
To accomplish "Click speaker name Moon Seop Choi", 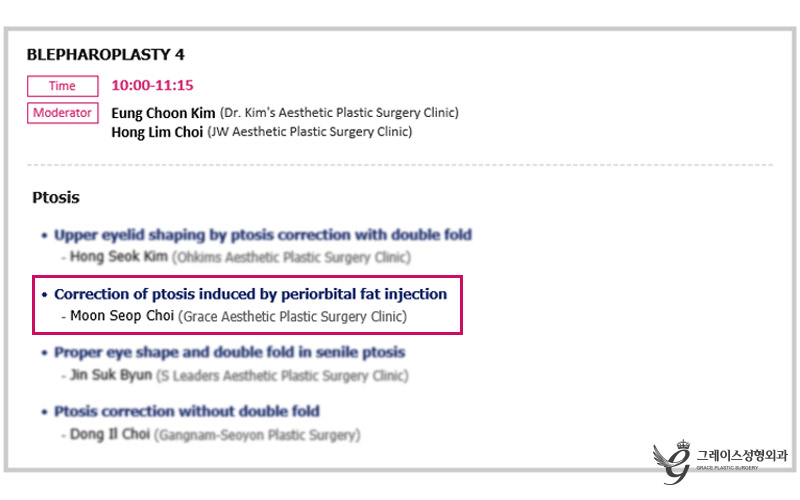I will click(122, 316).
